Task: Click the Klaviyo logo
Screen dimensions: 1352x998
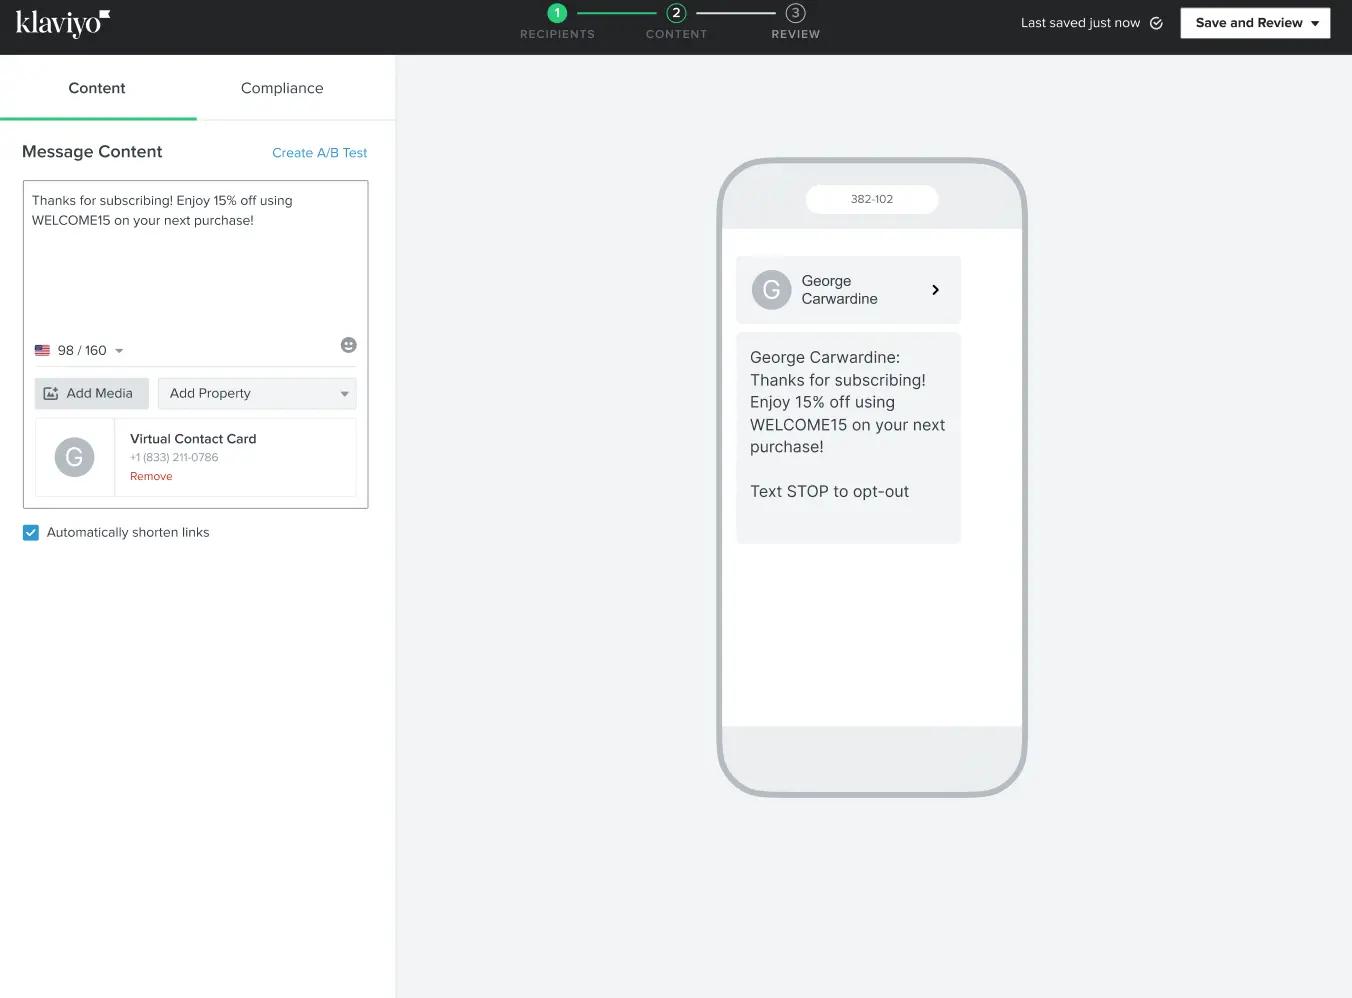Action: 62,22
